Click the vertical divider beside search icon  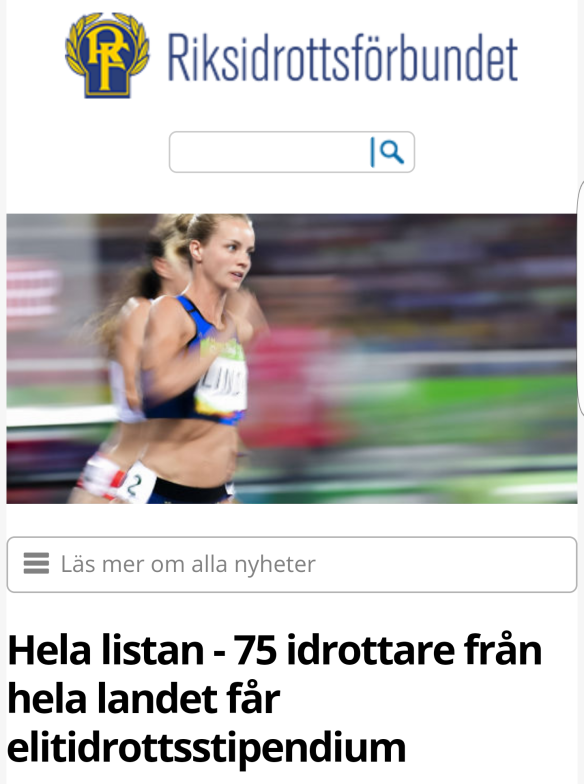pos(372,152)
